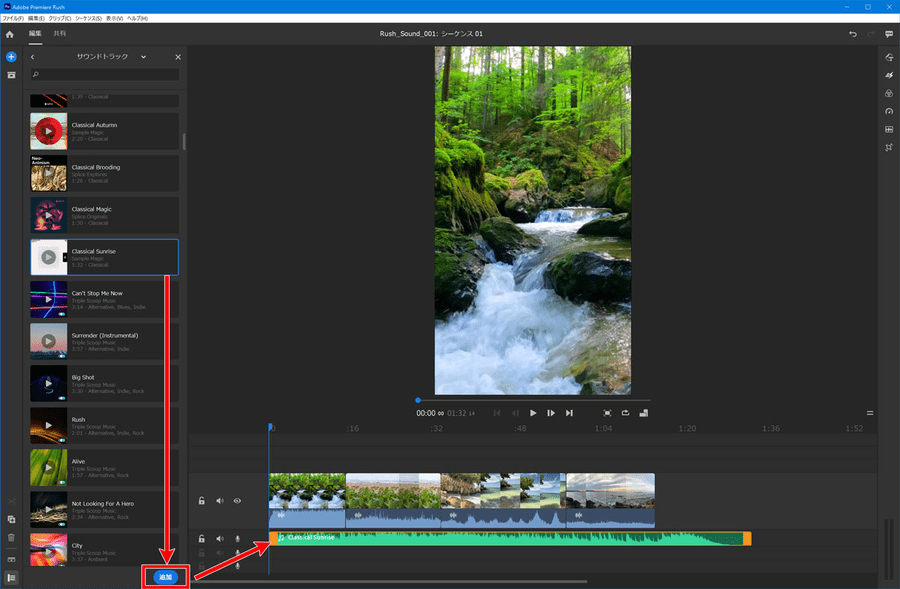The height and width of the screenshot is (589, 900).
Task: Open the ファイル(F) menu
Action: 13,19
